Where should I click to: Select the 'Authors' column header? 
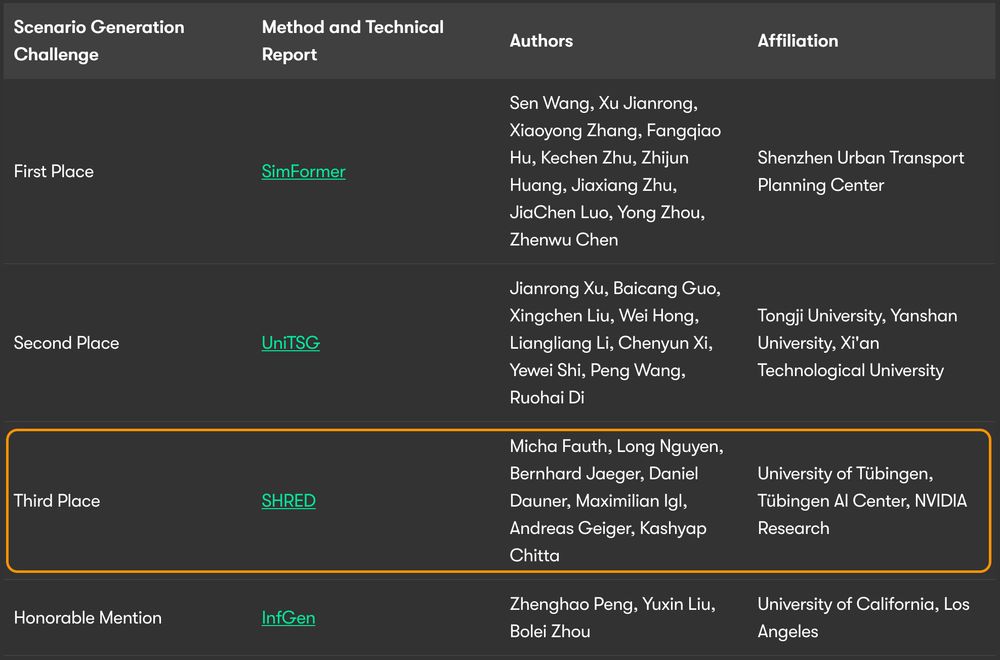coord(541,41)
